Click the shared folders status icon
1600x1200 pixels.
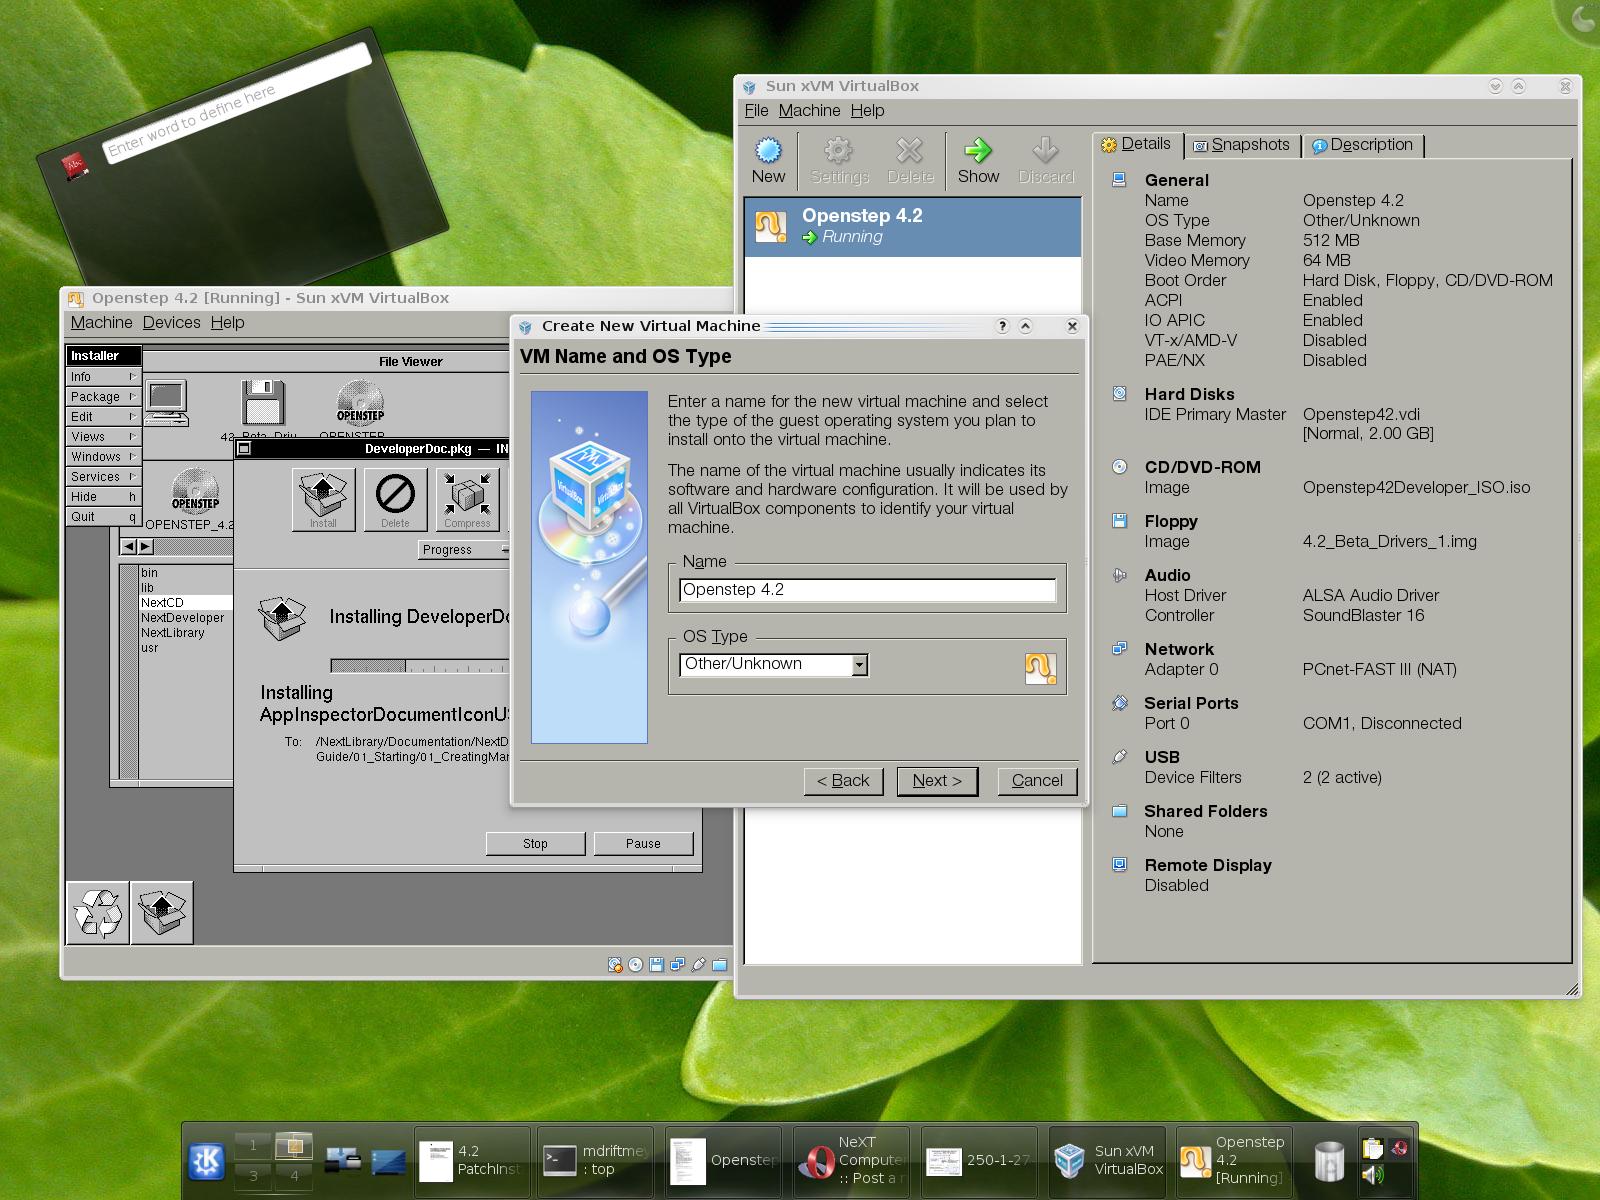pos(719,964)
